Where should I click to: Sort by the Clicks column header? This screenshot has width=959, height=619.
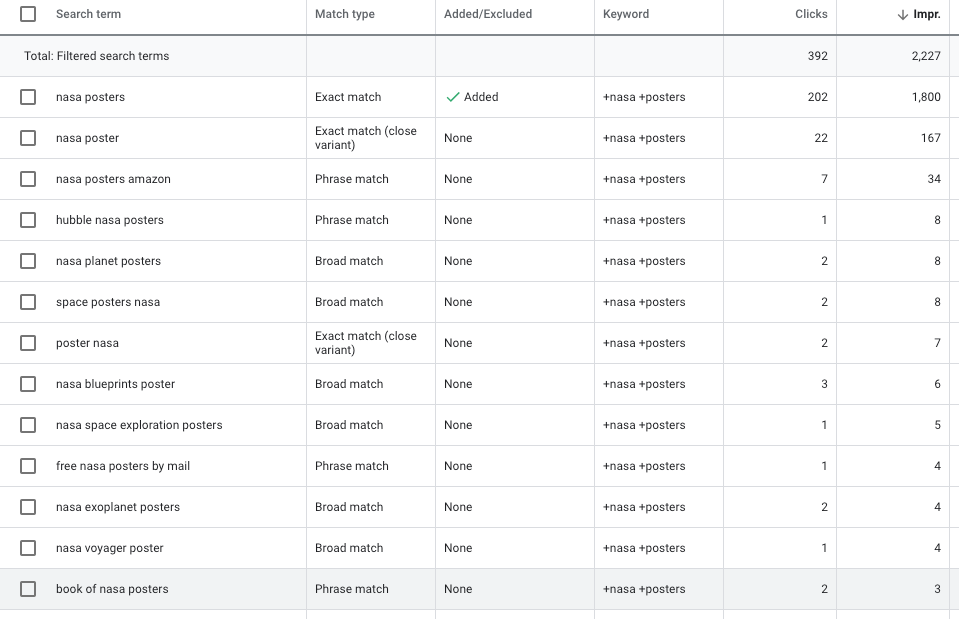[x=811, y=14]
